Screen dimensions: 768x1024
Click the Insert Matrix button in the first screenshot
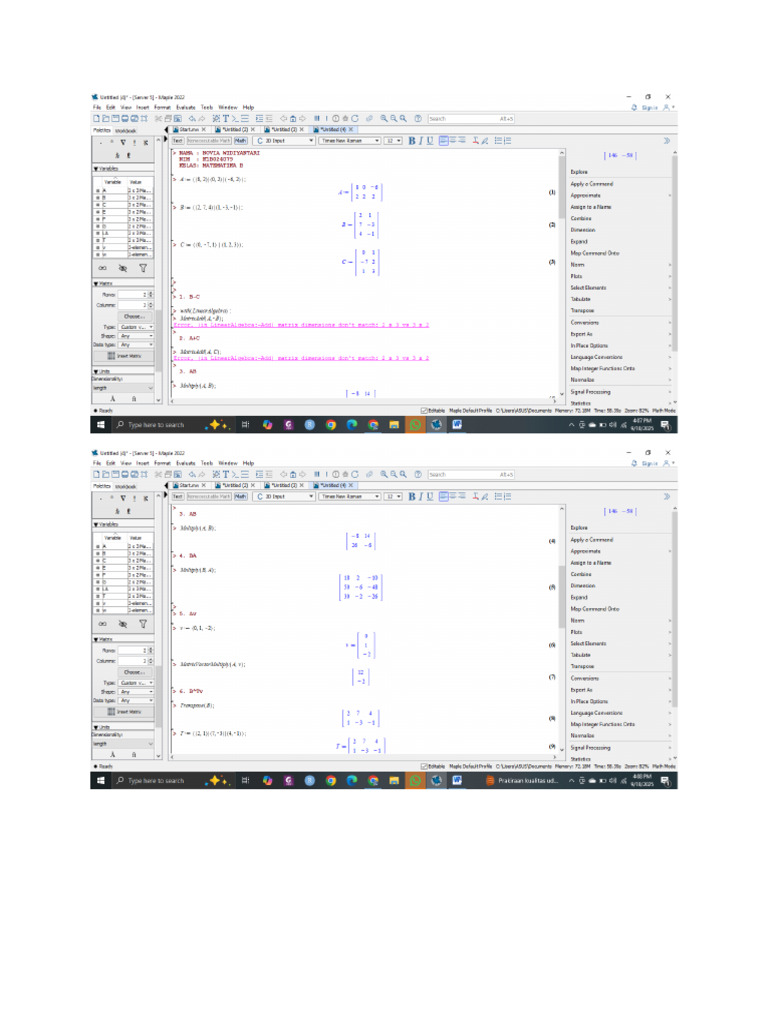pos(124,356)
